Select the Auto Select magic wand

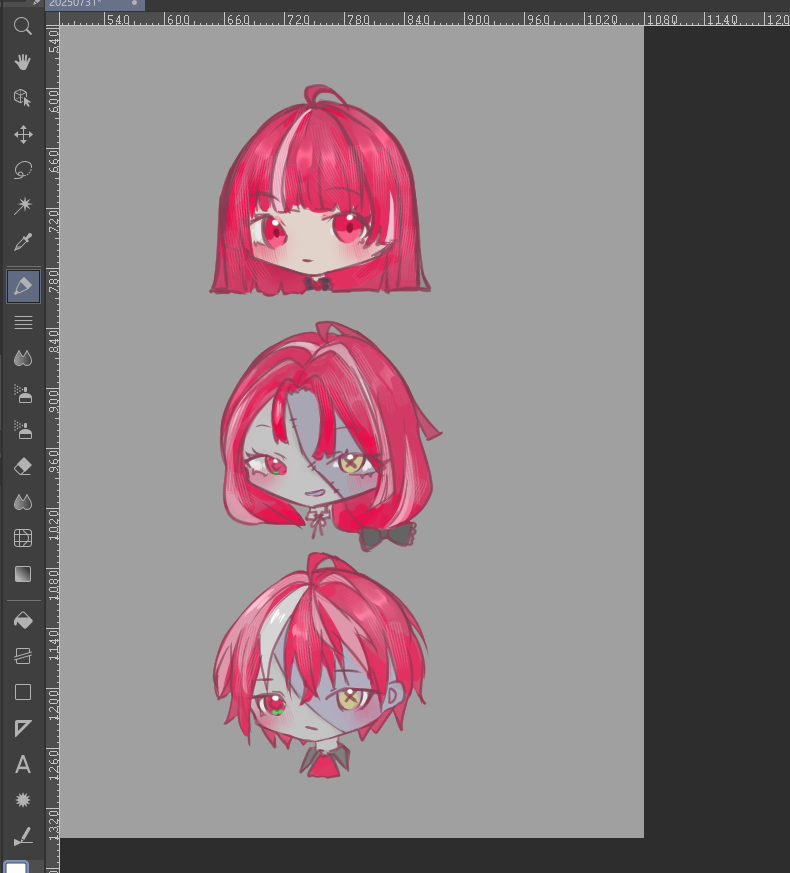pos(23,205)
